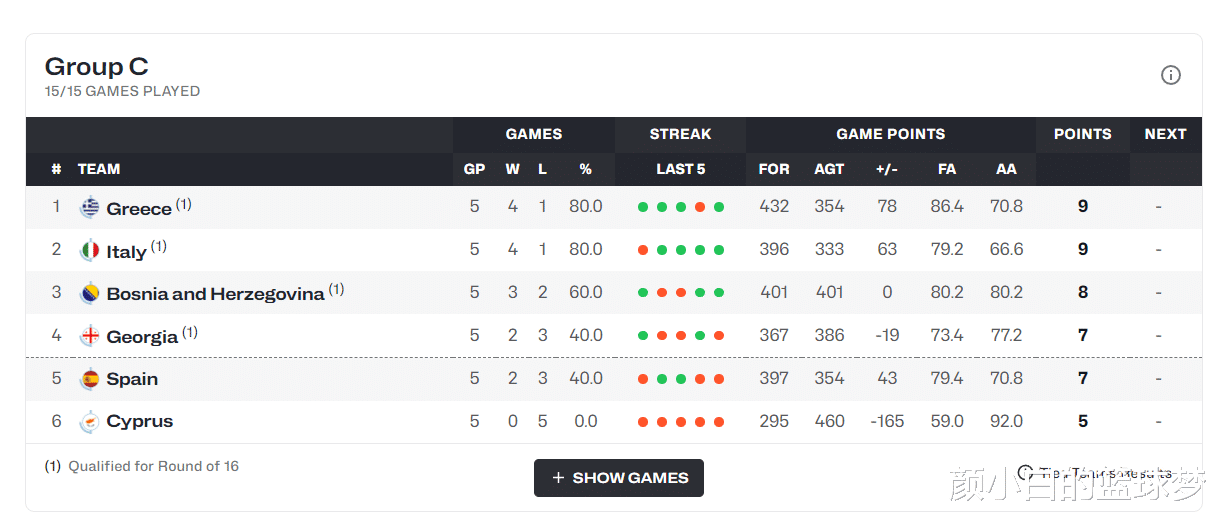Image resolution: width=1225 pixels, height=526 pixels.
Task: Open the Greece team link
Action: [139, 209]
